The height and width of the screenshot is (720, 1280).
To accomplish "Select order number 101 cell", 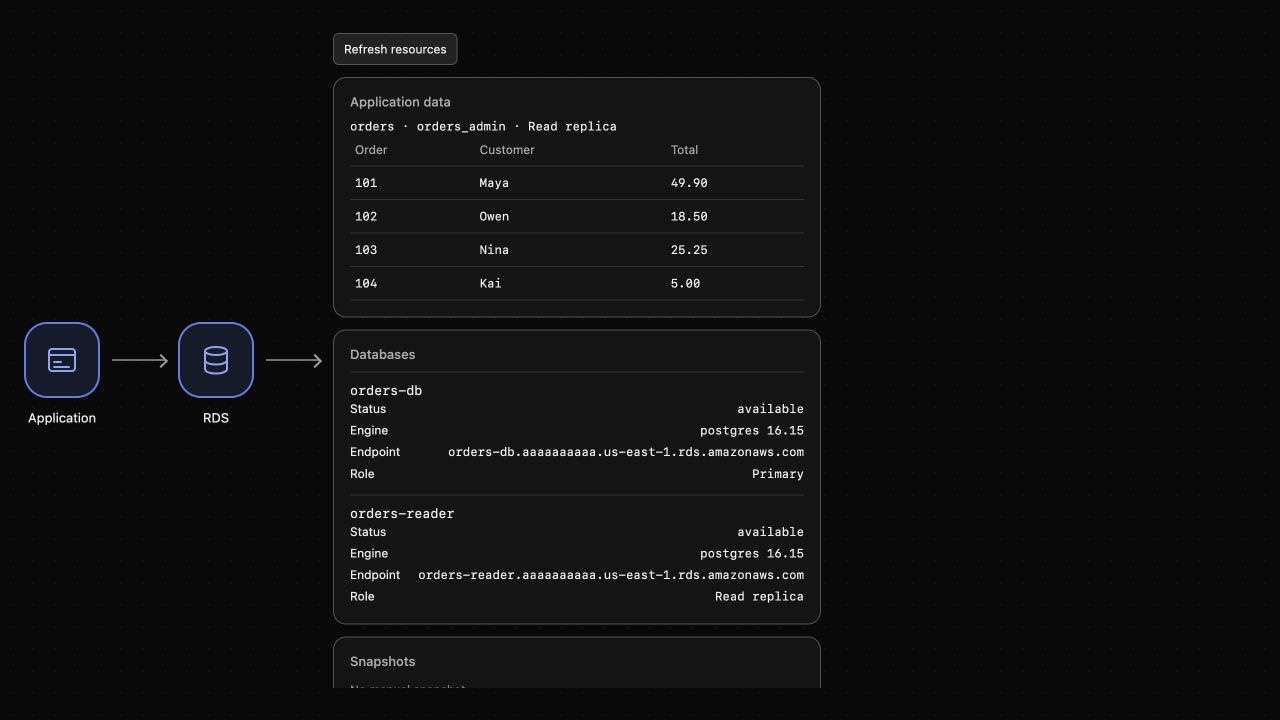I will click(366, 183).
